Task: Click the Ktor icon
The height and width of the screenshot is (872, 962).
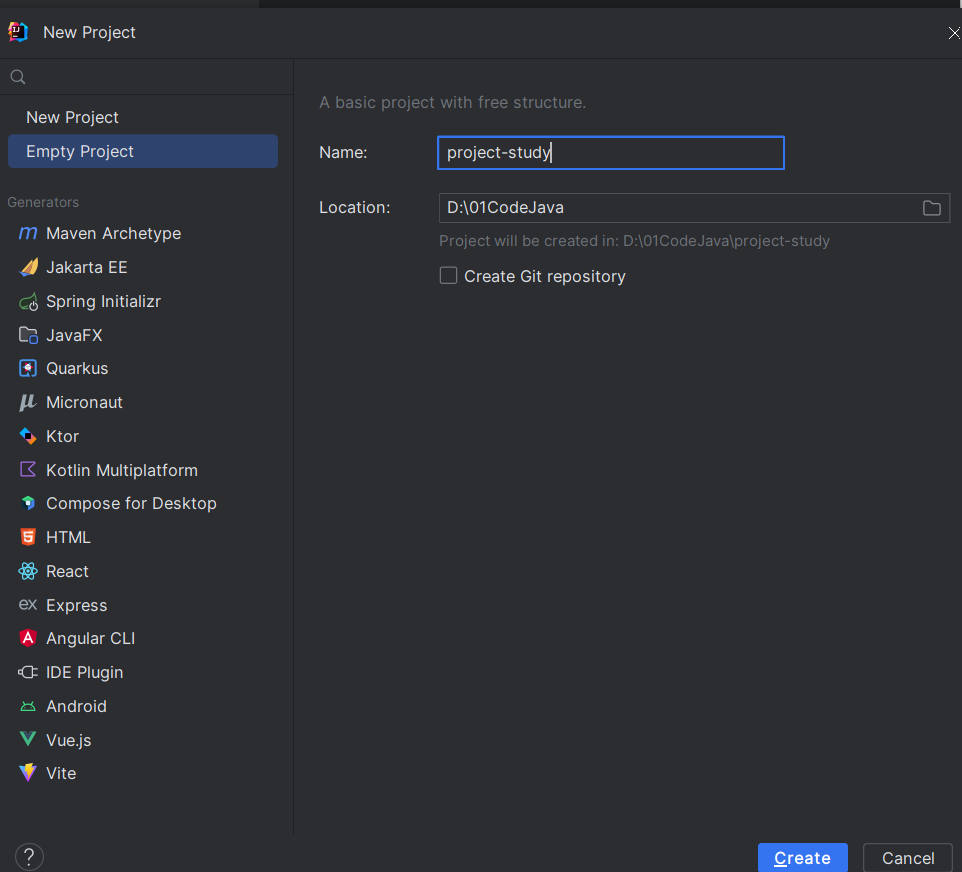Action: 28,436
